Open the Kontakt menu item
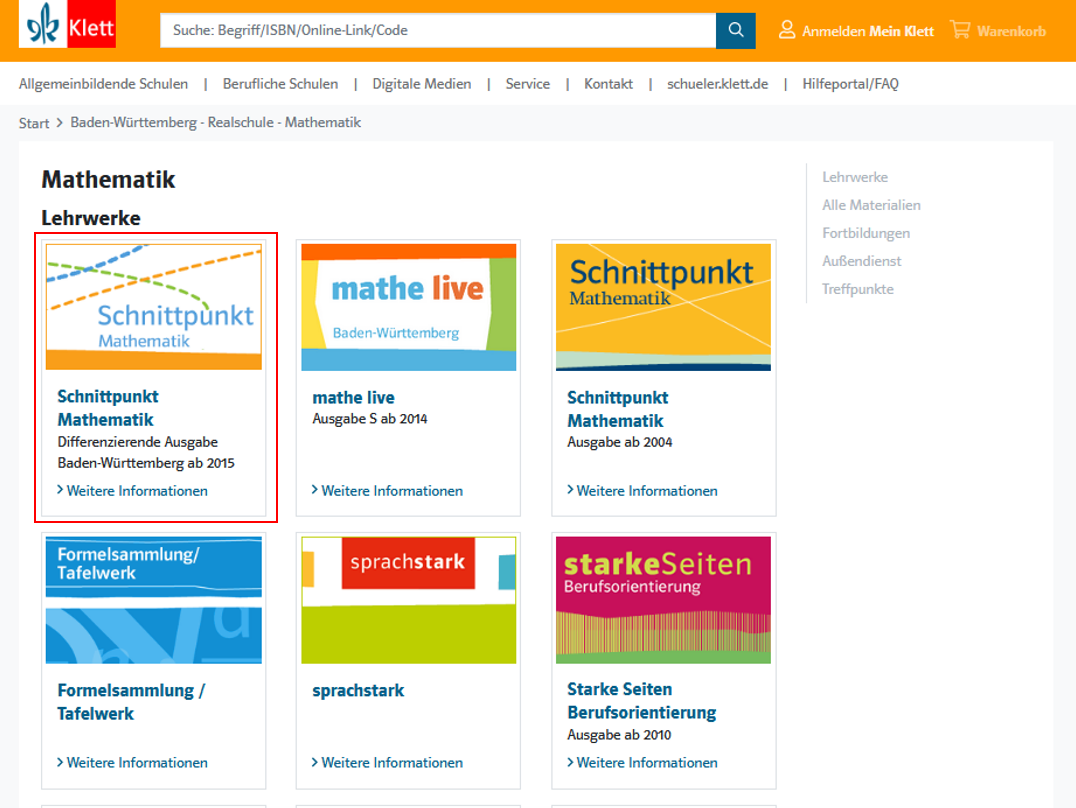 coord(608,84)
